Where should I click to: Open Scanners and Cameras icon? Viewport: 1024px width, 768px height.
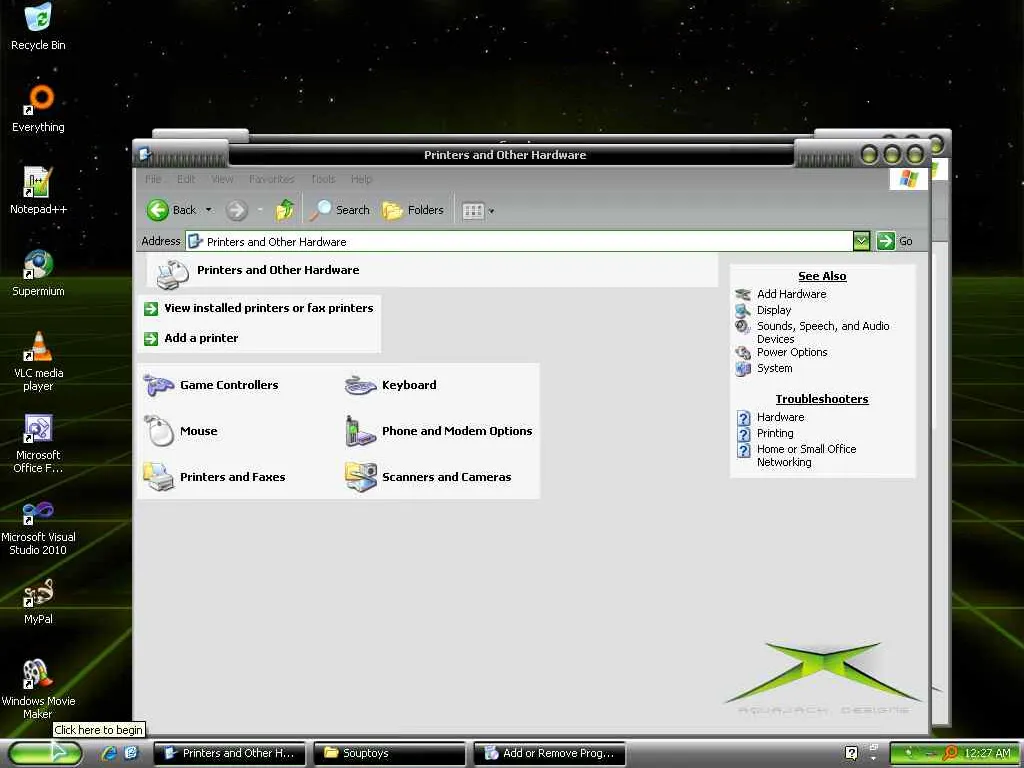428,477
